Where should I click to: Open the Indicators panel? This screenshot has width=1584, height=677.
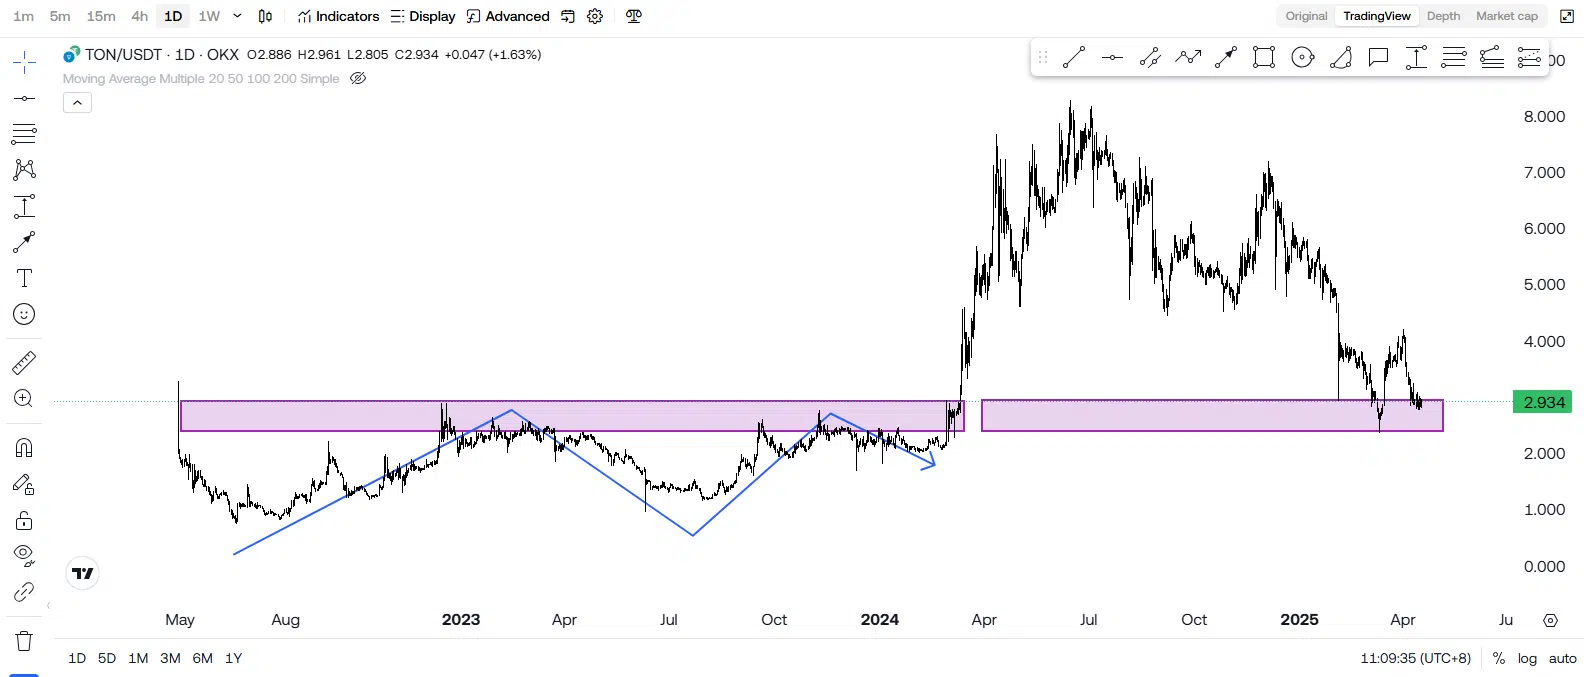pos(338,16)
